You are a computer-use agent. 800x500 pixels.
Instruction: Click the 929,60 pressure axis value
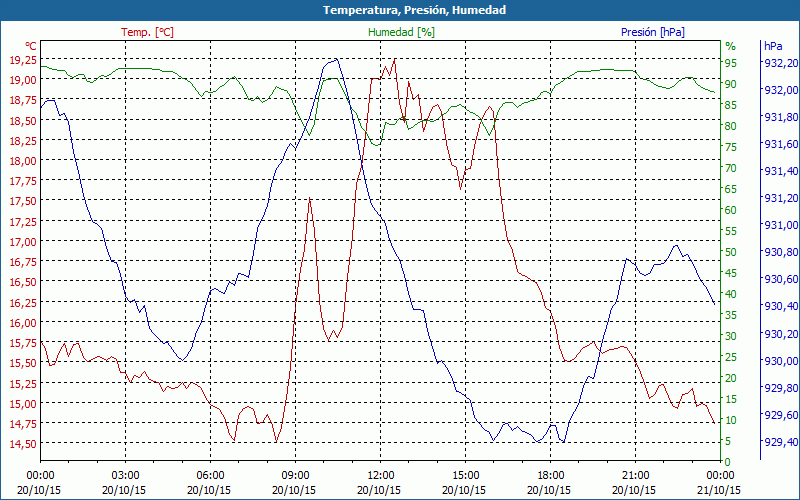[x=780, y=415]
